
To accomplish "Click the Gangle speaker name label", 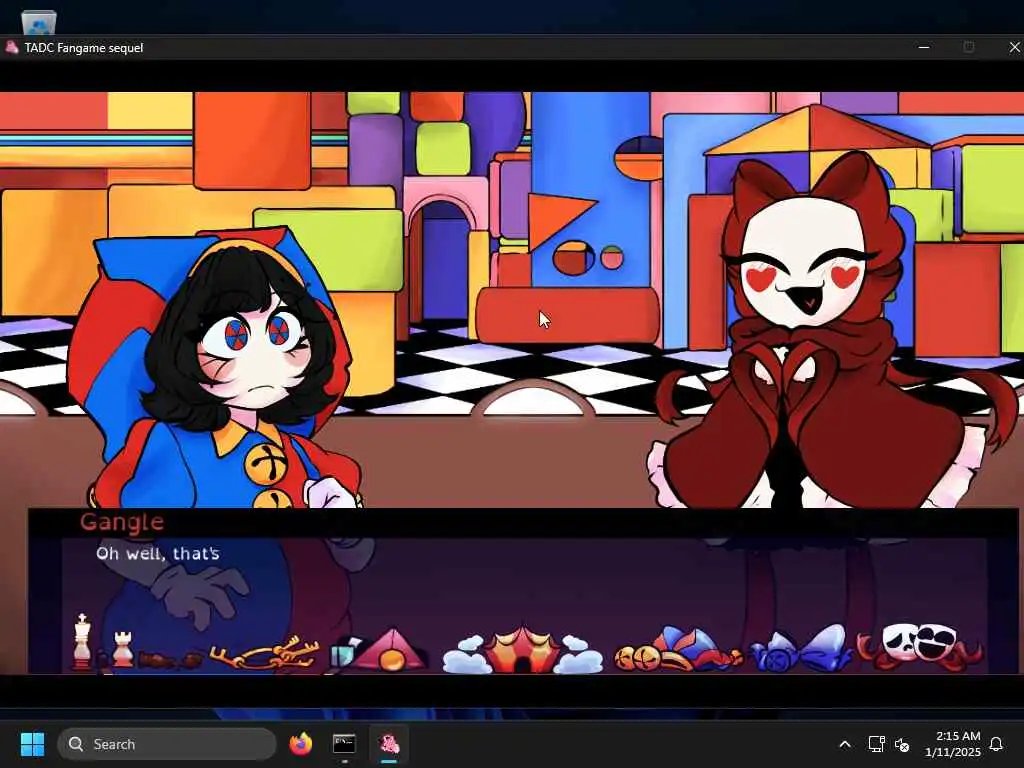I will click(x=122, y=522).
